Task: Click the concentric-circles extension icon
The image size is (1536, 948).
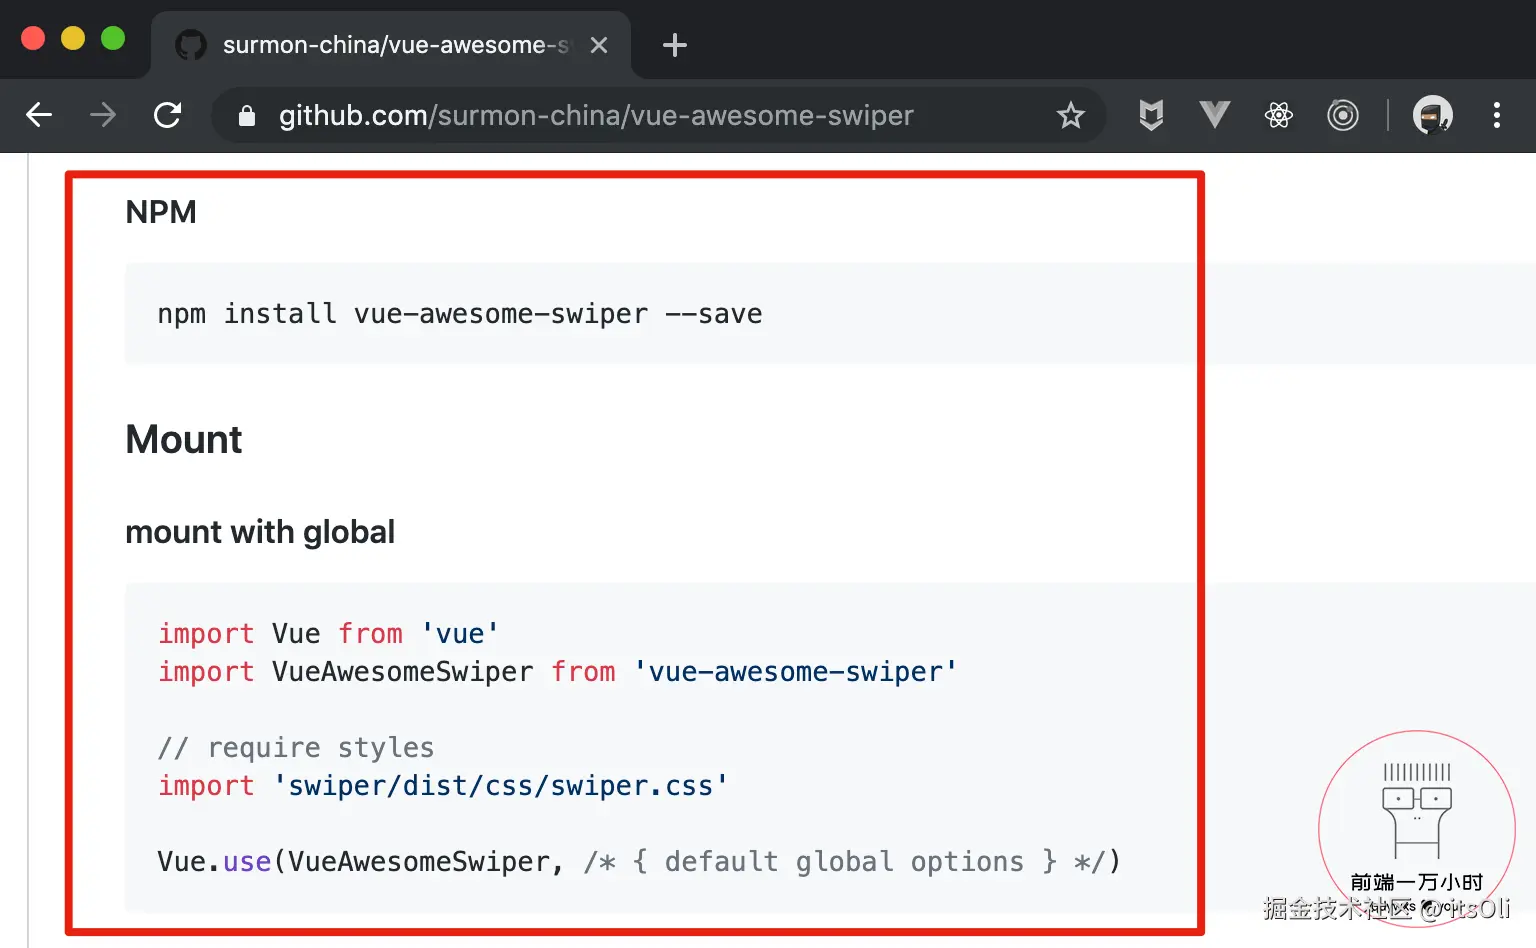Action: click(x=1342, y=116)
